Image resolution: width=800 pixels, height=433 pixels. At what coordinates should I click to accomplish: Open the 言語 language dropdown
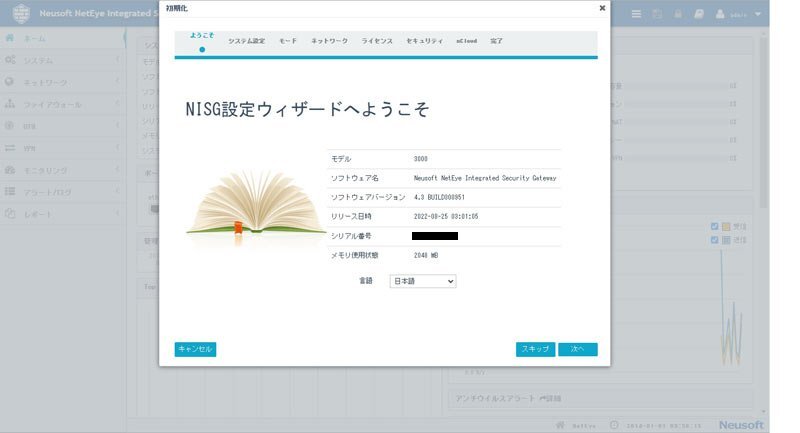[x=422, y=282]
